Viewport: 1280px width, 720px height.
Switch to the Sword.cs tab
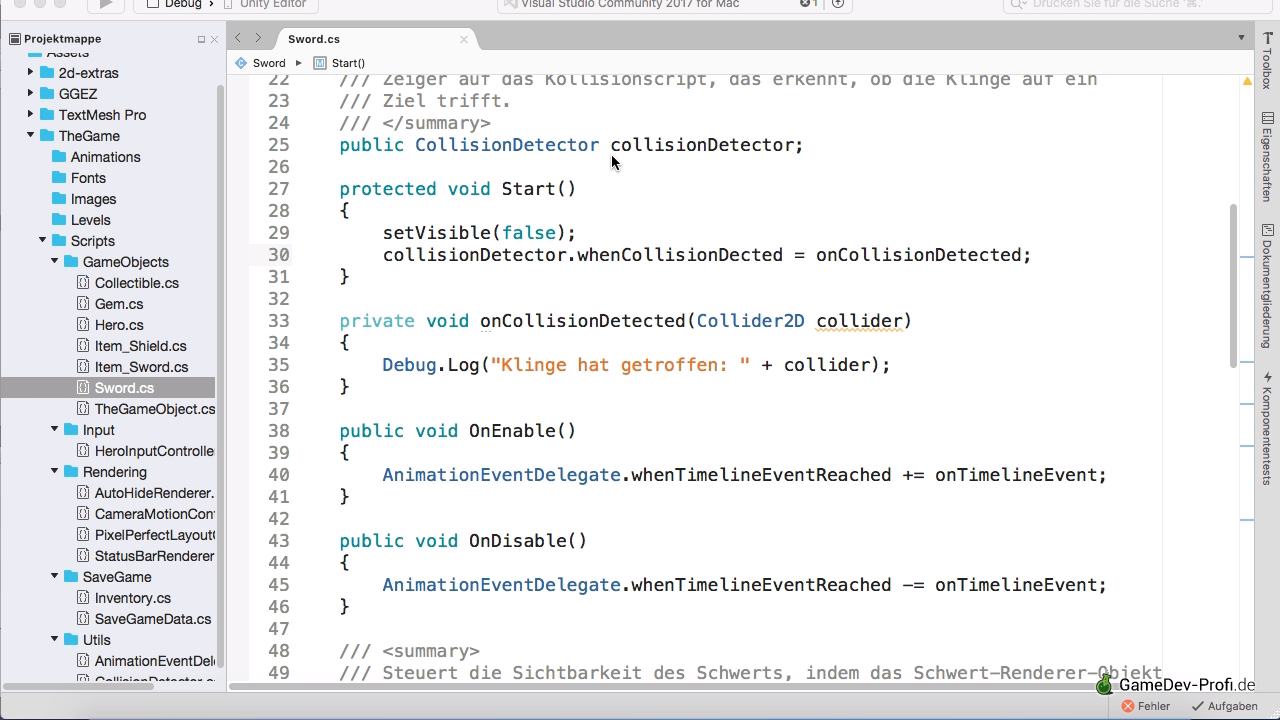[314, 39]
